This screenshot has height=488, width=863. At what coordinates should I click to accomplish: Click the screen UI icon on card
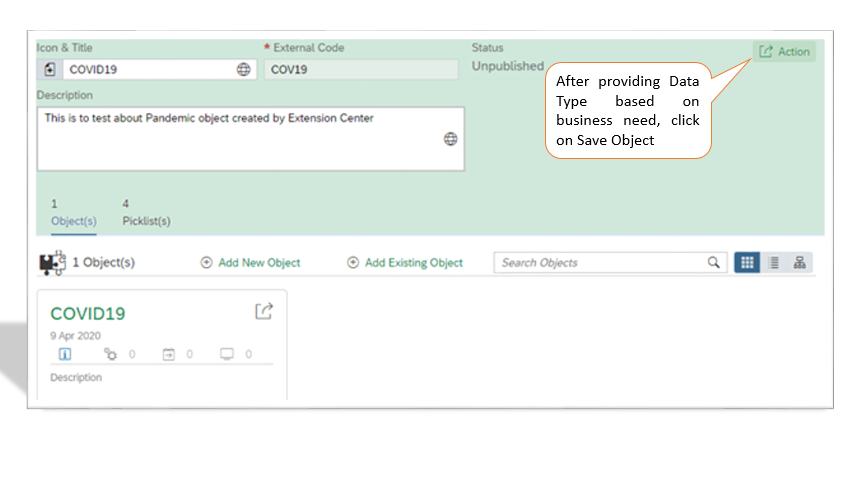click(227, 354)
